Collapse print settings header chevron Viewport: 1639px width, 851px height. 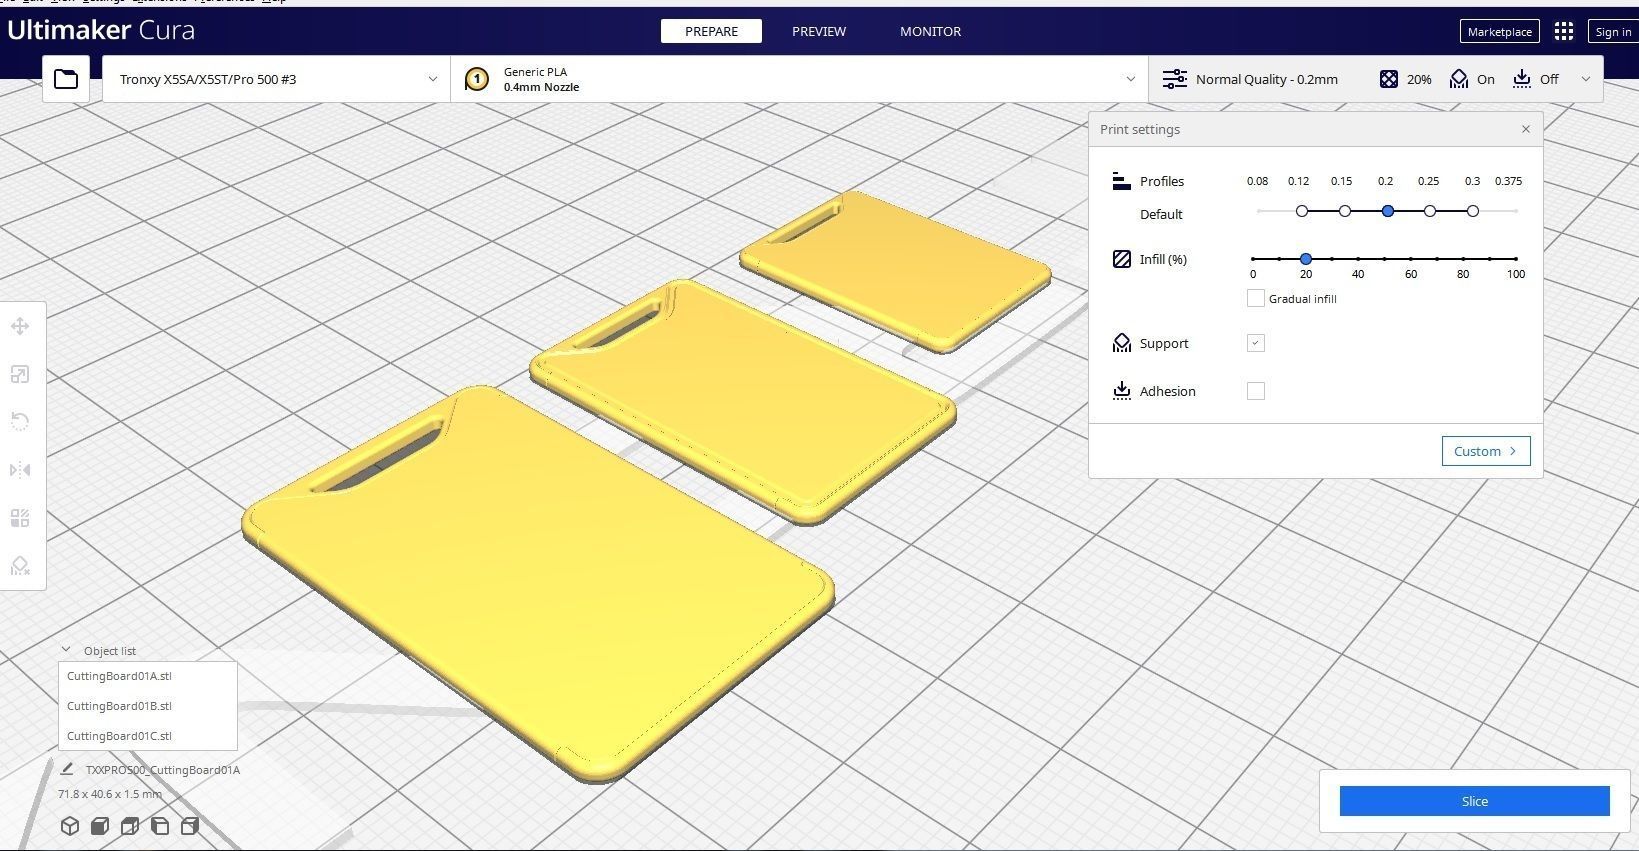click(1585, 79)
